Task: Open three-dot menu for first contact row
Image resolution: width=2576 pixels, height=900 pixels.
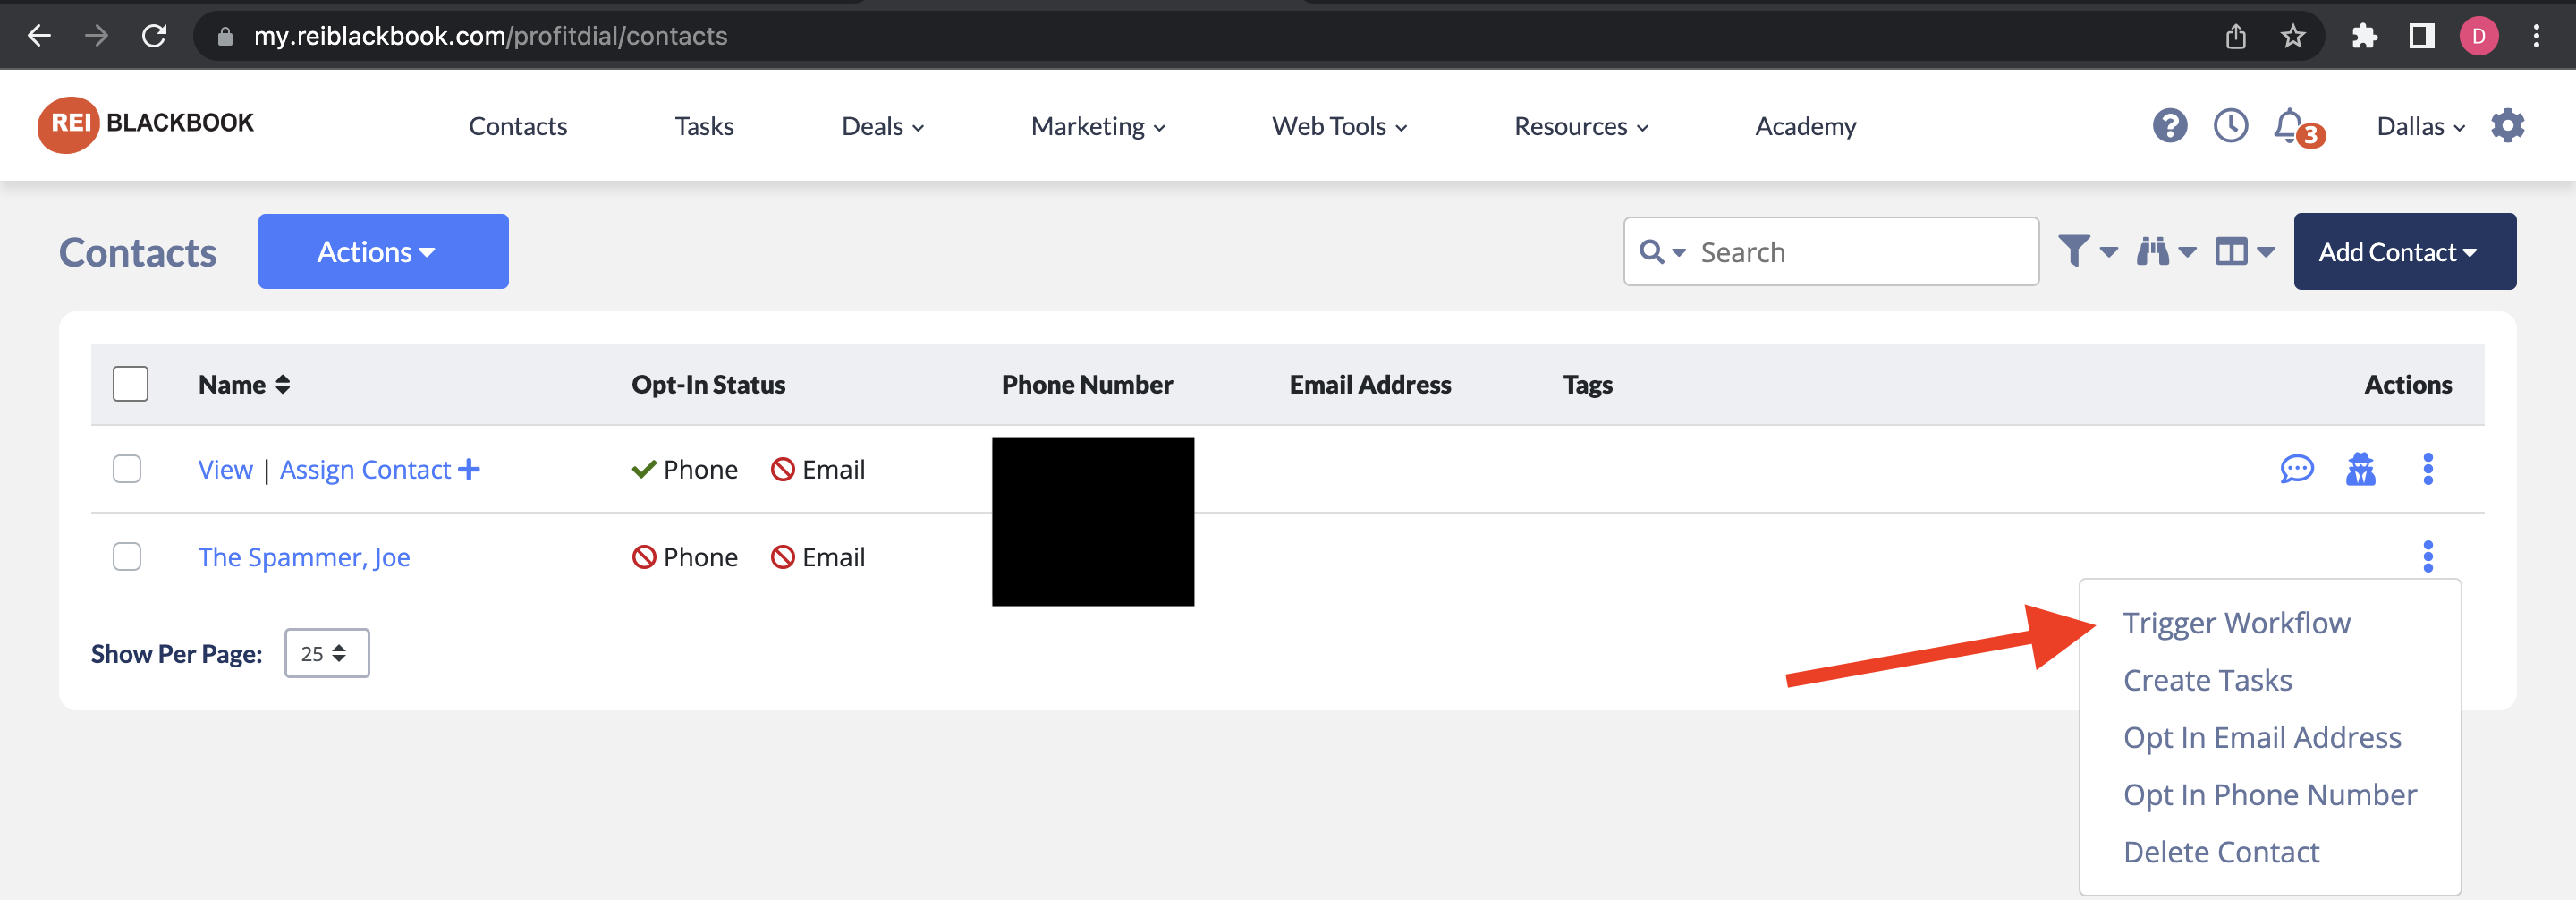Action: click(x=2427, y=468)
